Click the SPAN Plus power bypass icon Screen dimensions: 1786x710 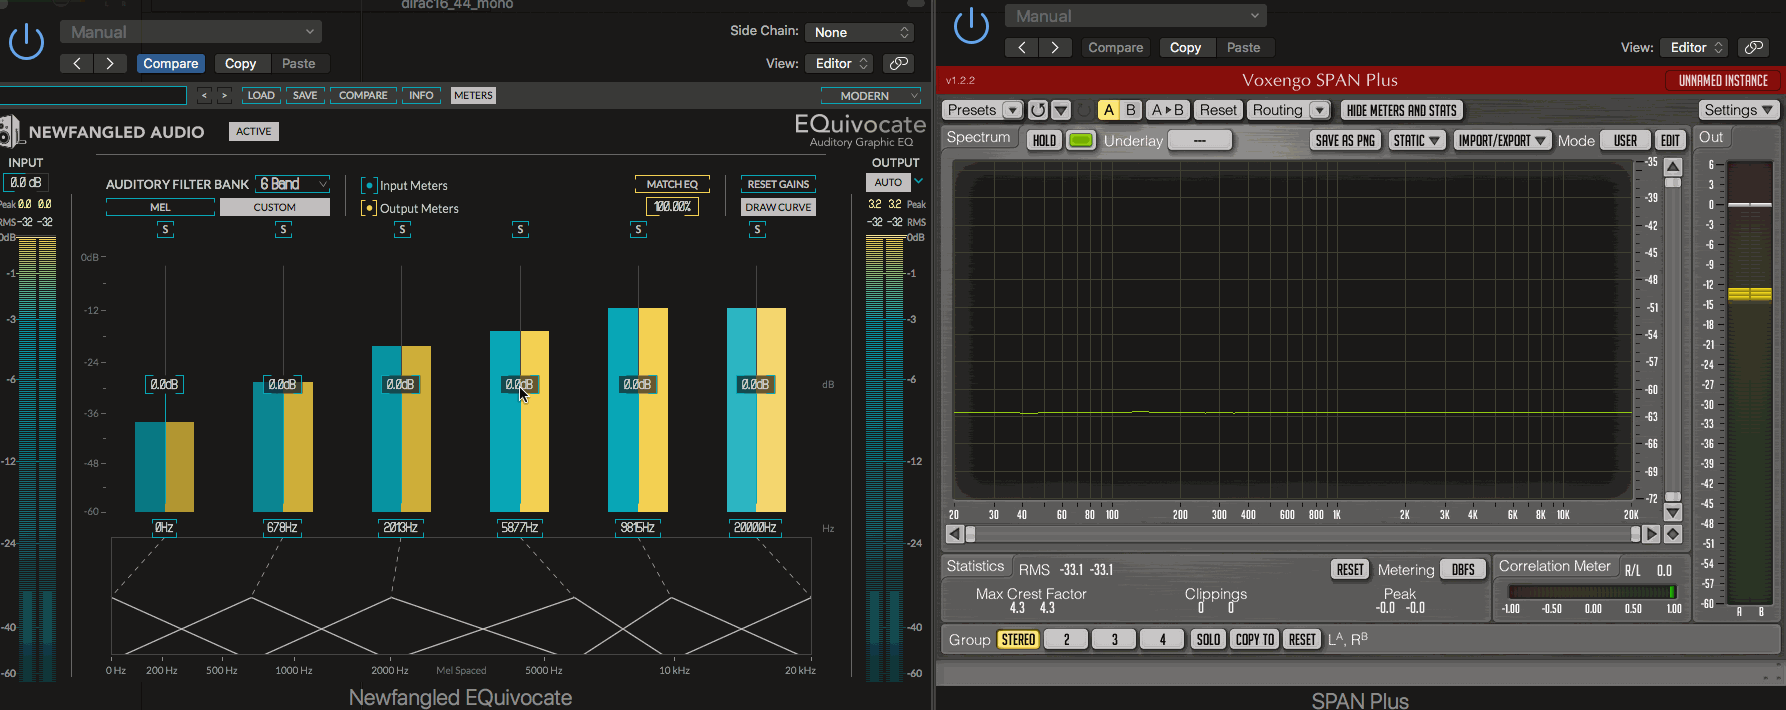pos(971,26)
